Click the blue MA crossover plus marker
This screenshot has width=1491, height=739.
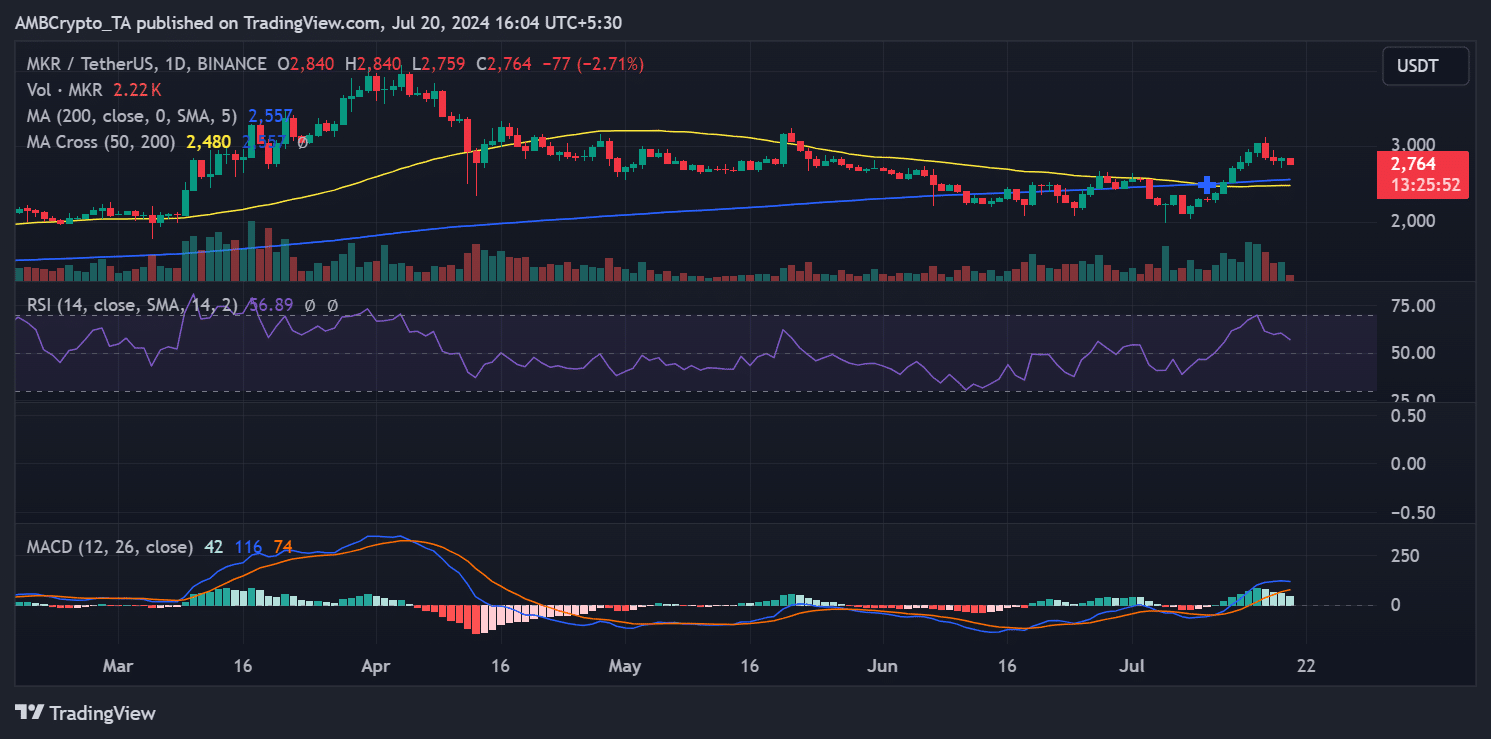pyautogui.click(x=1207, y=185)
